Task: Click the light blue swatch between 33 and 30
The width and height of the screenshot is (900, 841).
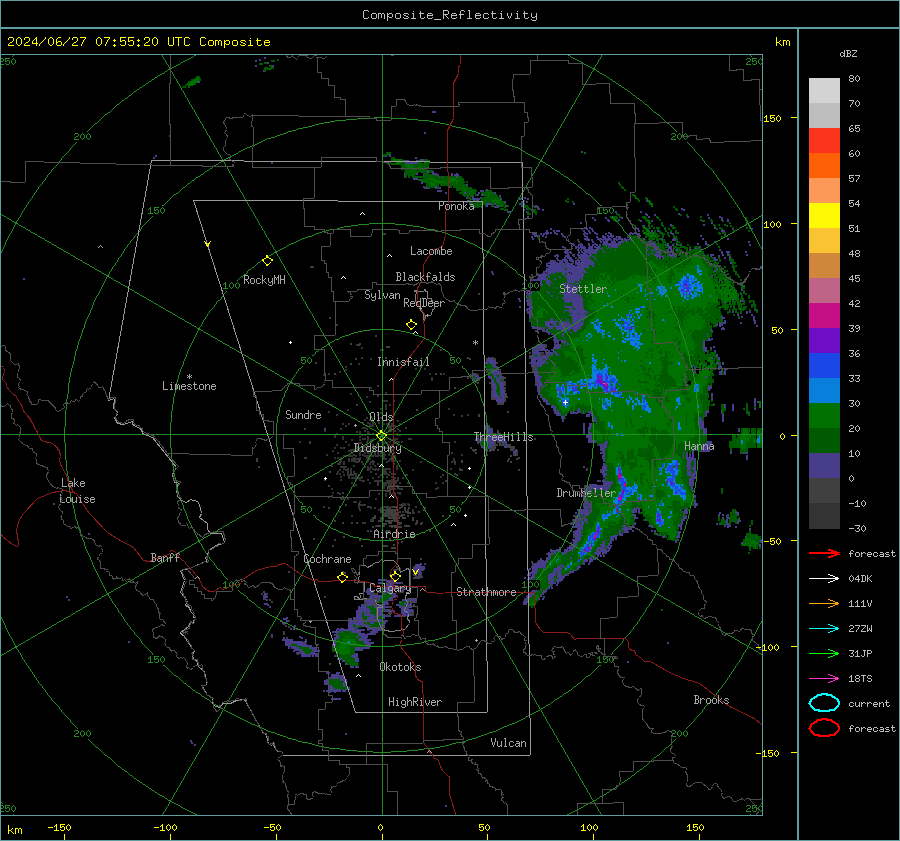Action: click(x=824, y=391)
